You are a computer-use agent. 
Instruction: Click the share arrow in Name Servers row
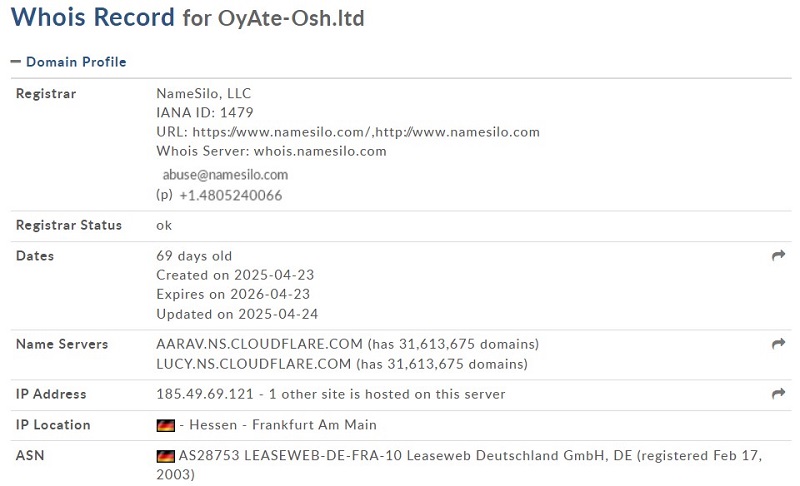tap(778, 344)
